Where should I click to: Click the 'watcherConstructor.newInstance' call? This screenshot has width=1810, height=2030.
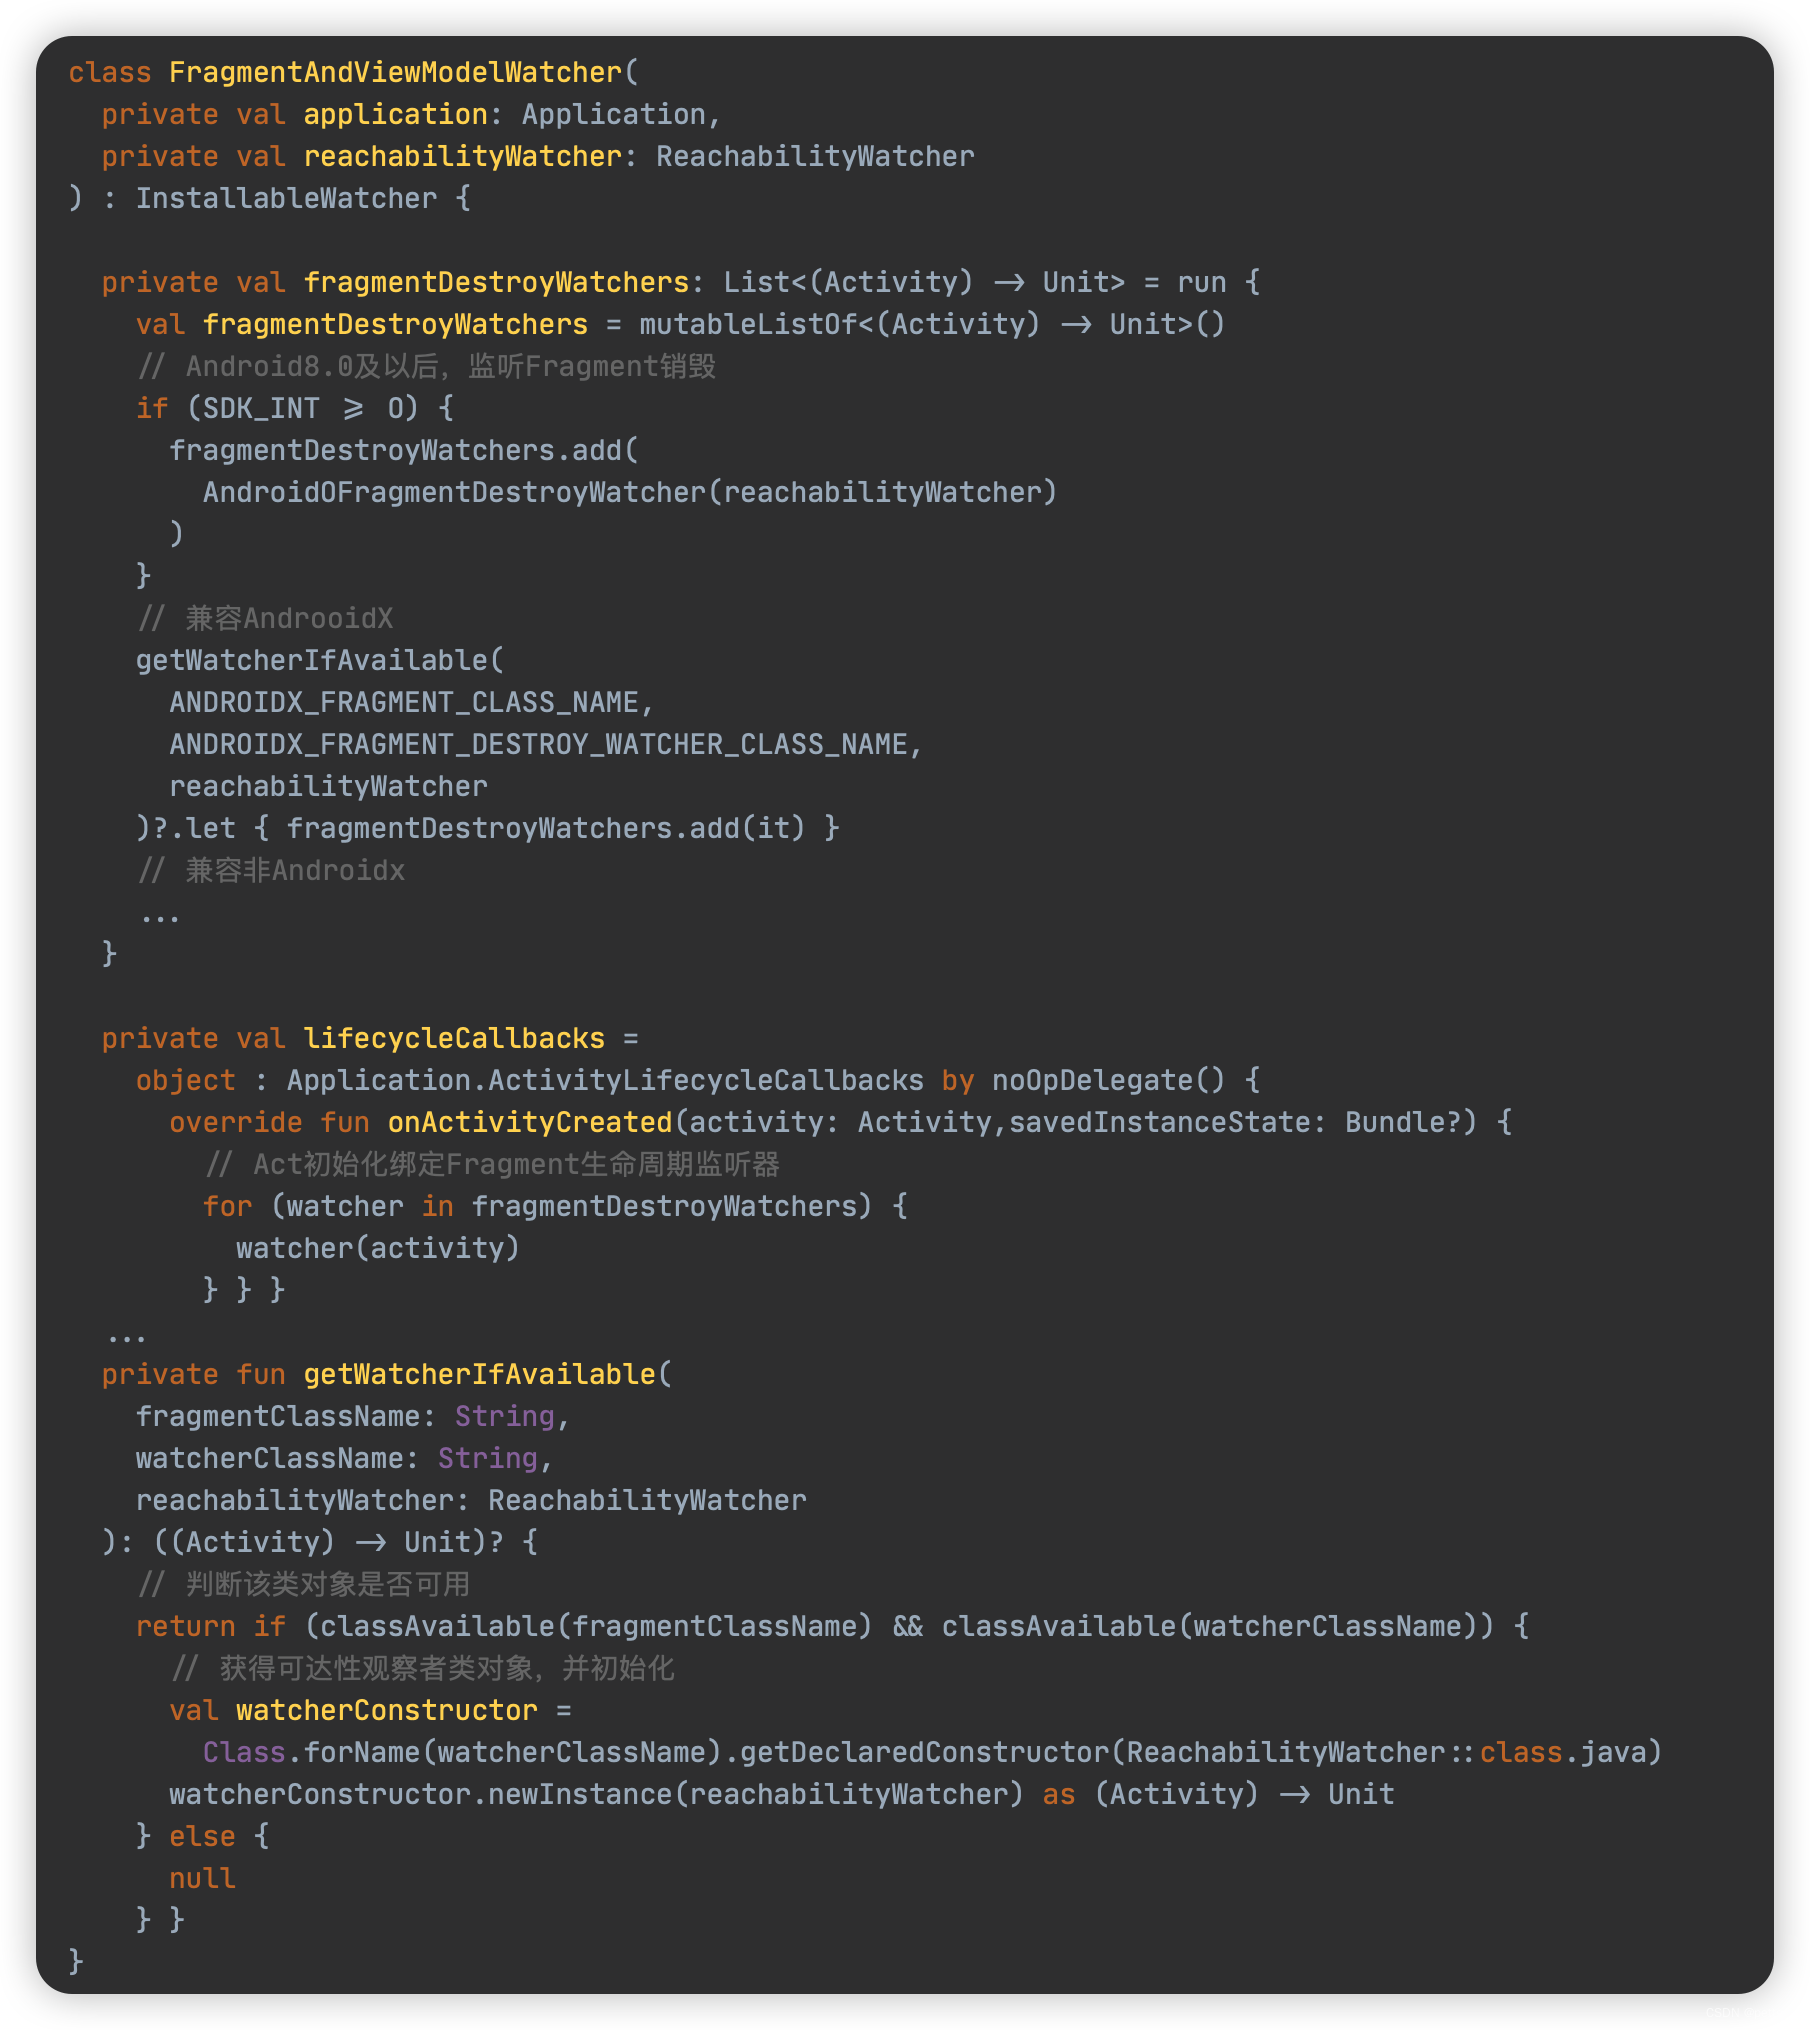[x=421, y=1795]
